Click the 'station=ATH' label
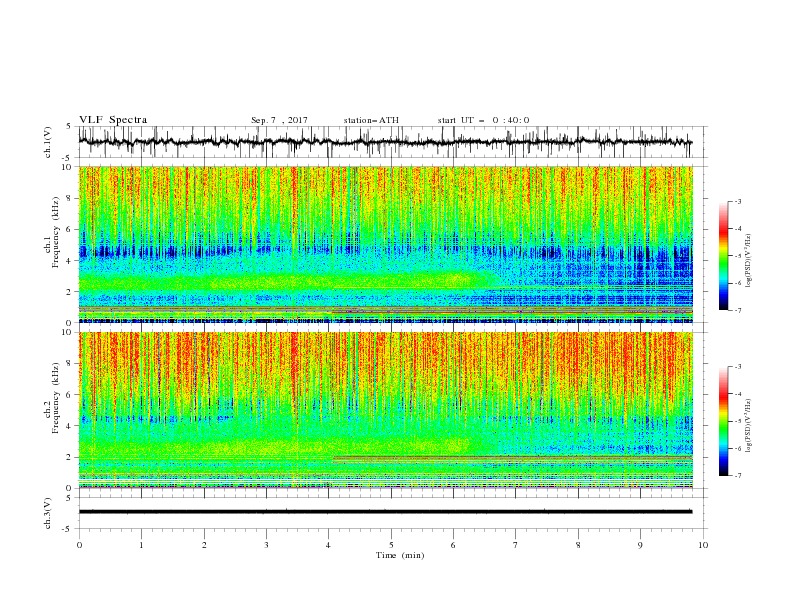This screenshot has width=792, height=612. (x=371, y=120)
